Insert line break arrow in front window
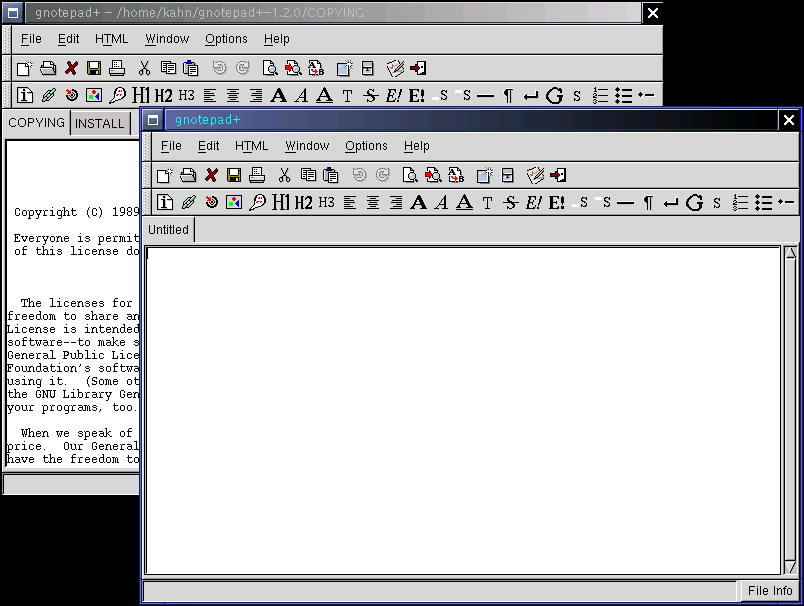The image size is (804, 606). tap(671, 204)
